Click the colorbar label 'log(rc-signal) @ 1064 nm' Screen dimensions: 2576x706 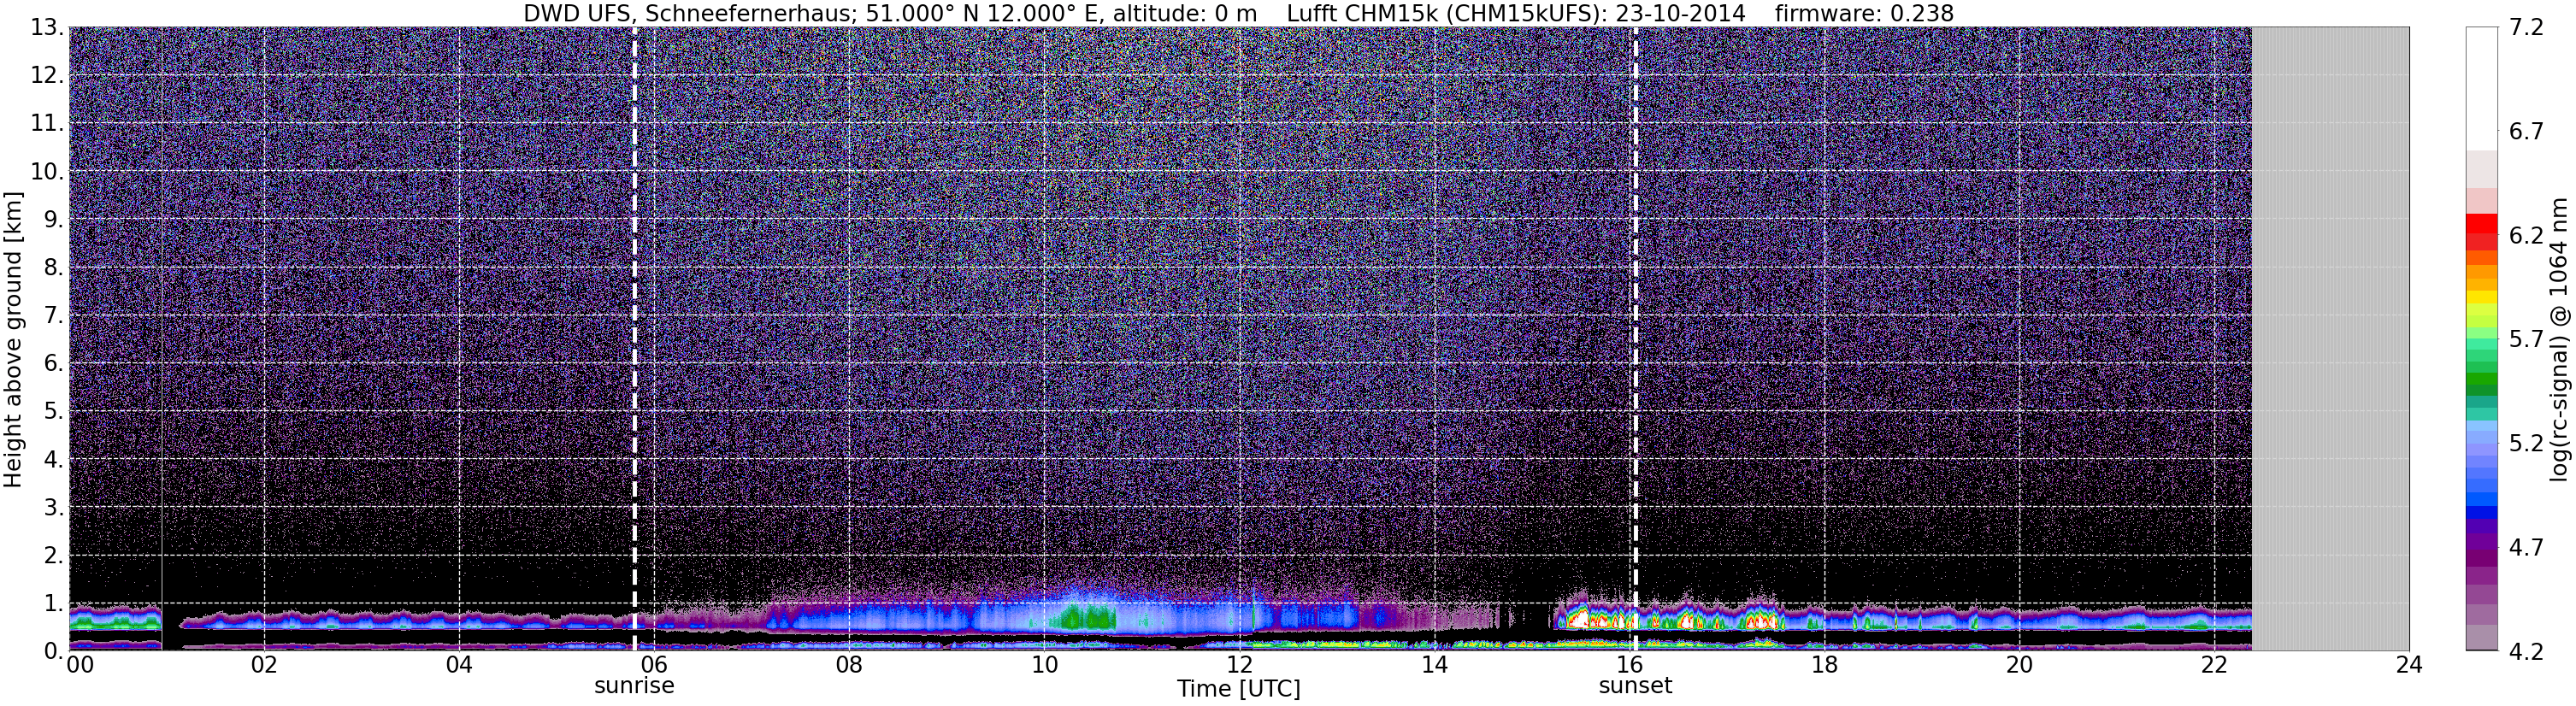(2560, 339)
